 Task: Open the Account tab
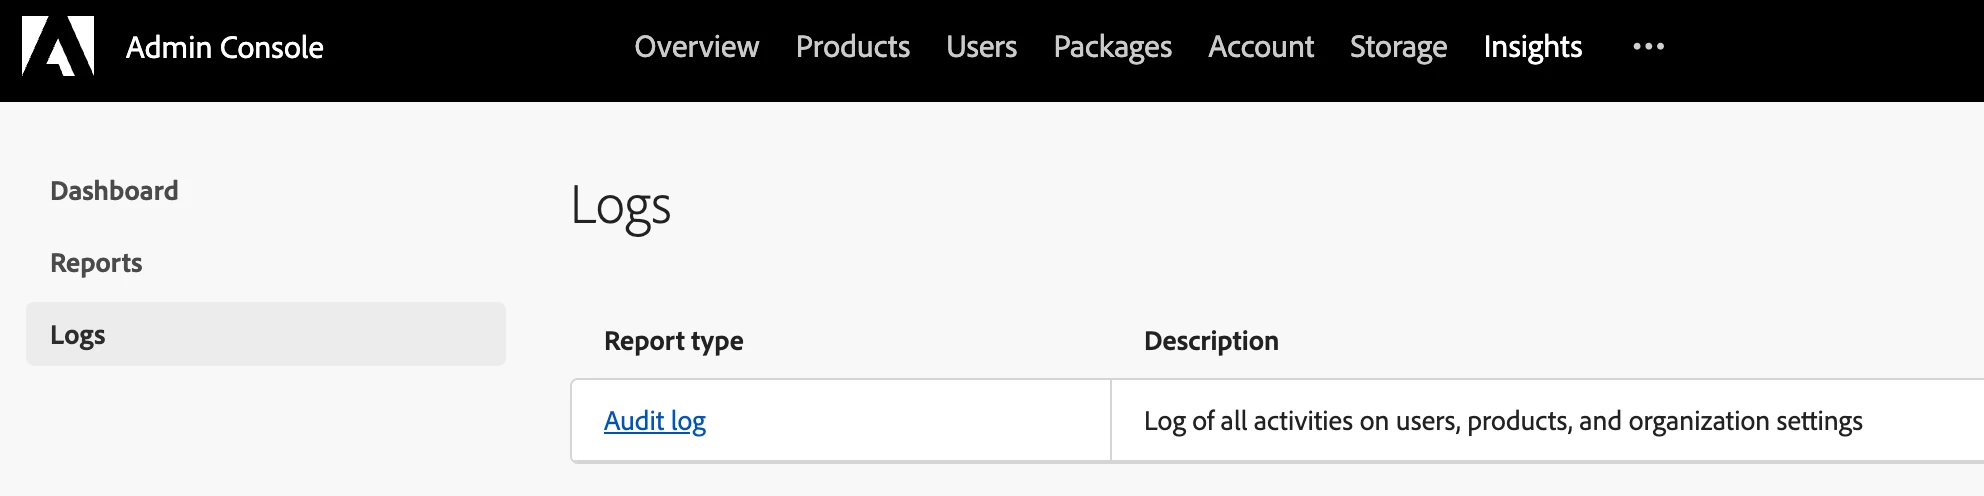pos(1261,46)
